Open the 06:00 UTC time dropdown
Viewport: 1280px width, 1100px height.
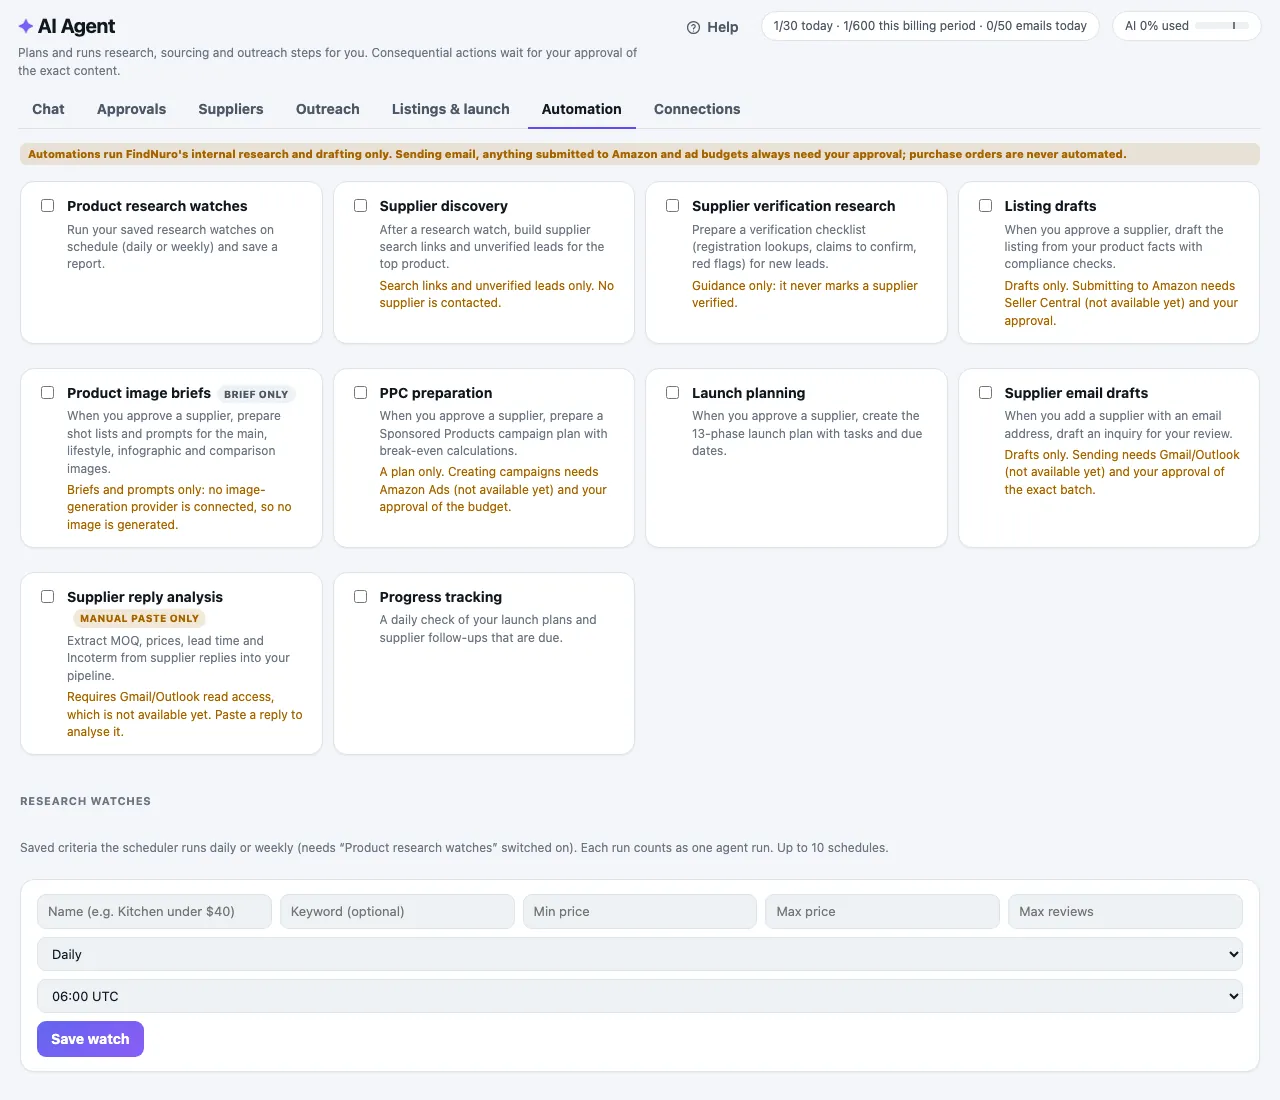coord(640,996)
